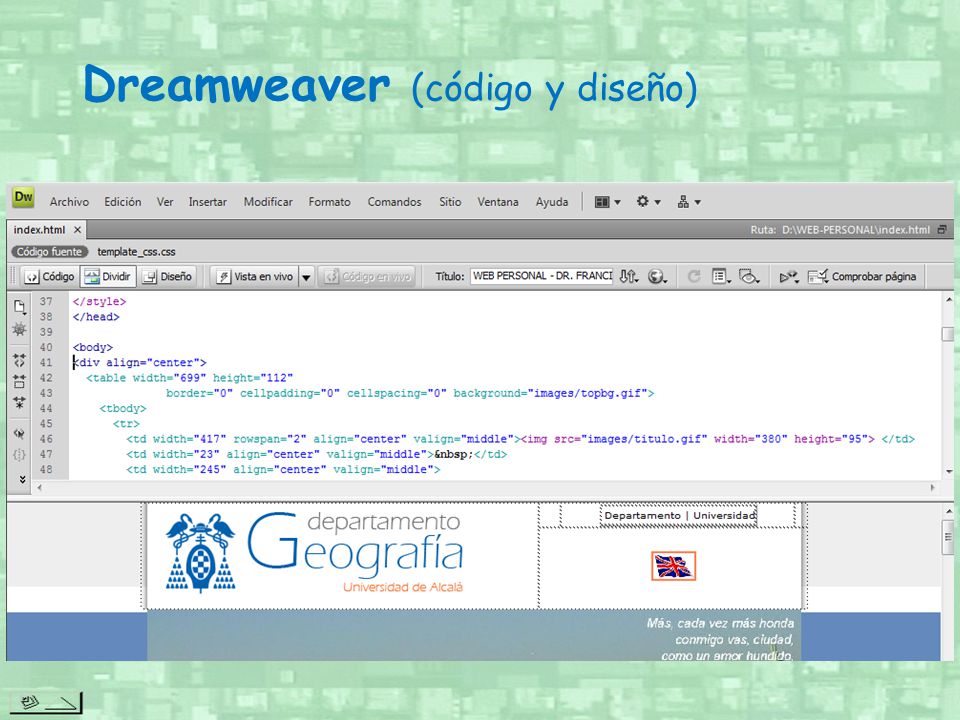Click the open documents icon in coding toolbar

click(20, 306)
